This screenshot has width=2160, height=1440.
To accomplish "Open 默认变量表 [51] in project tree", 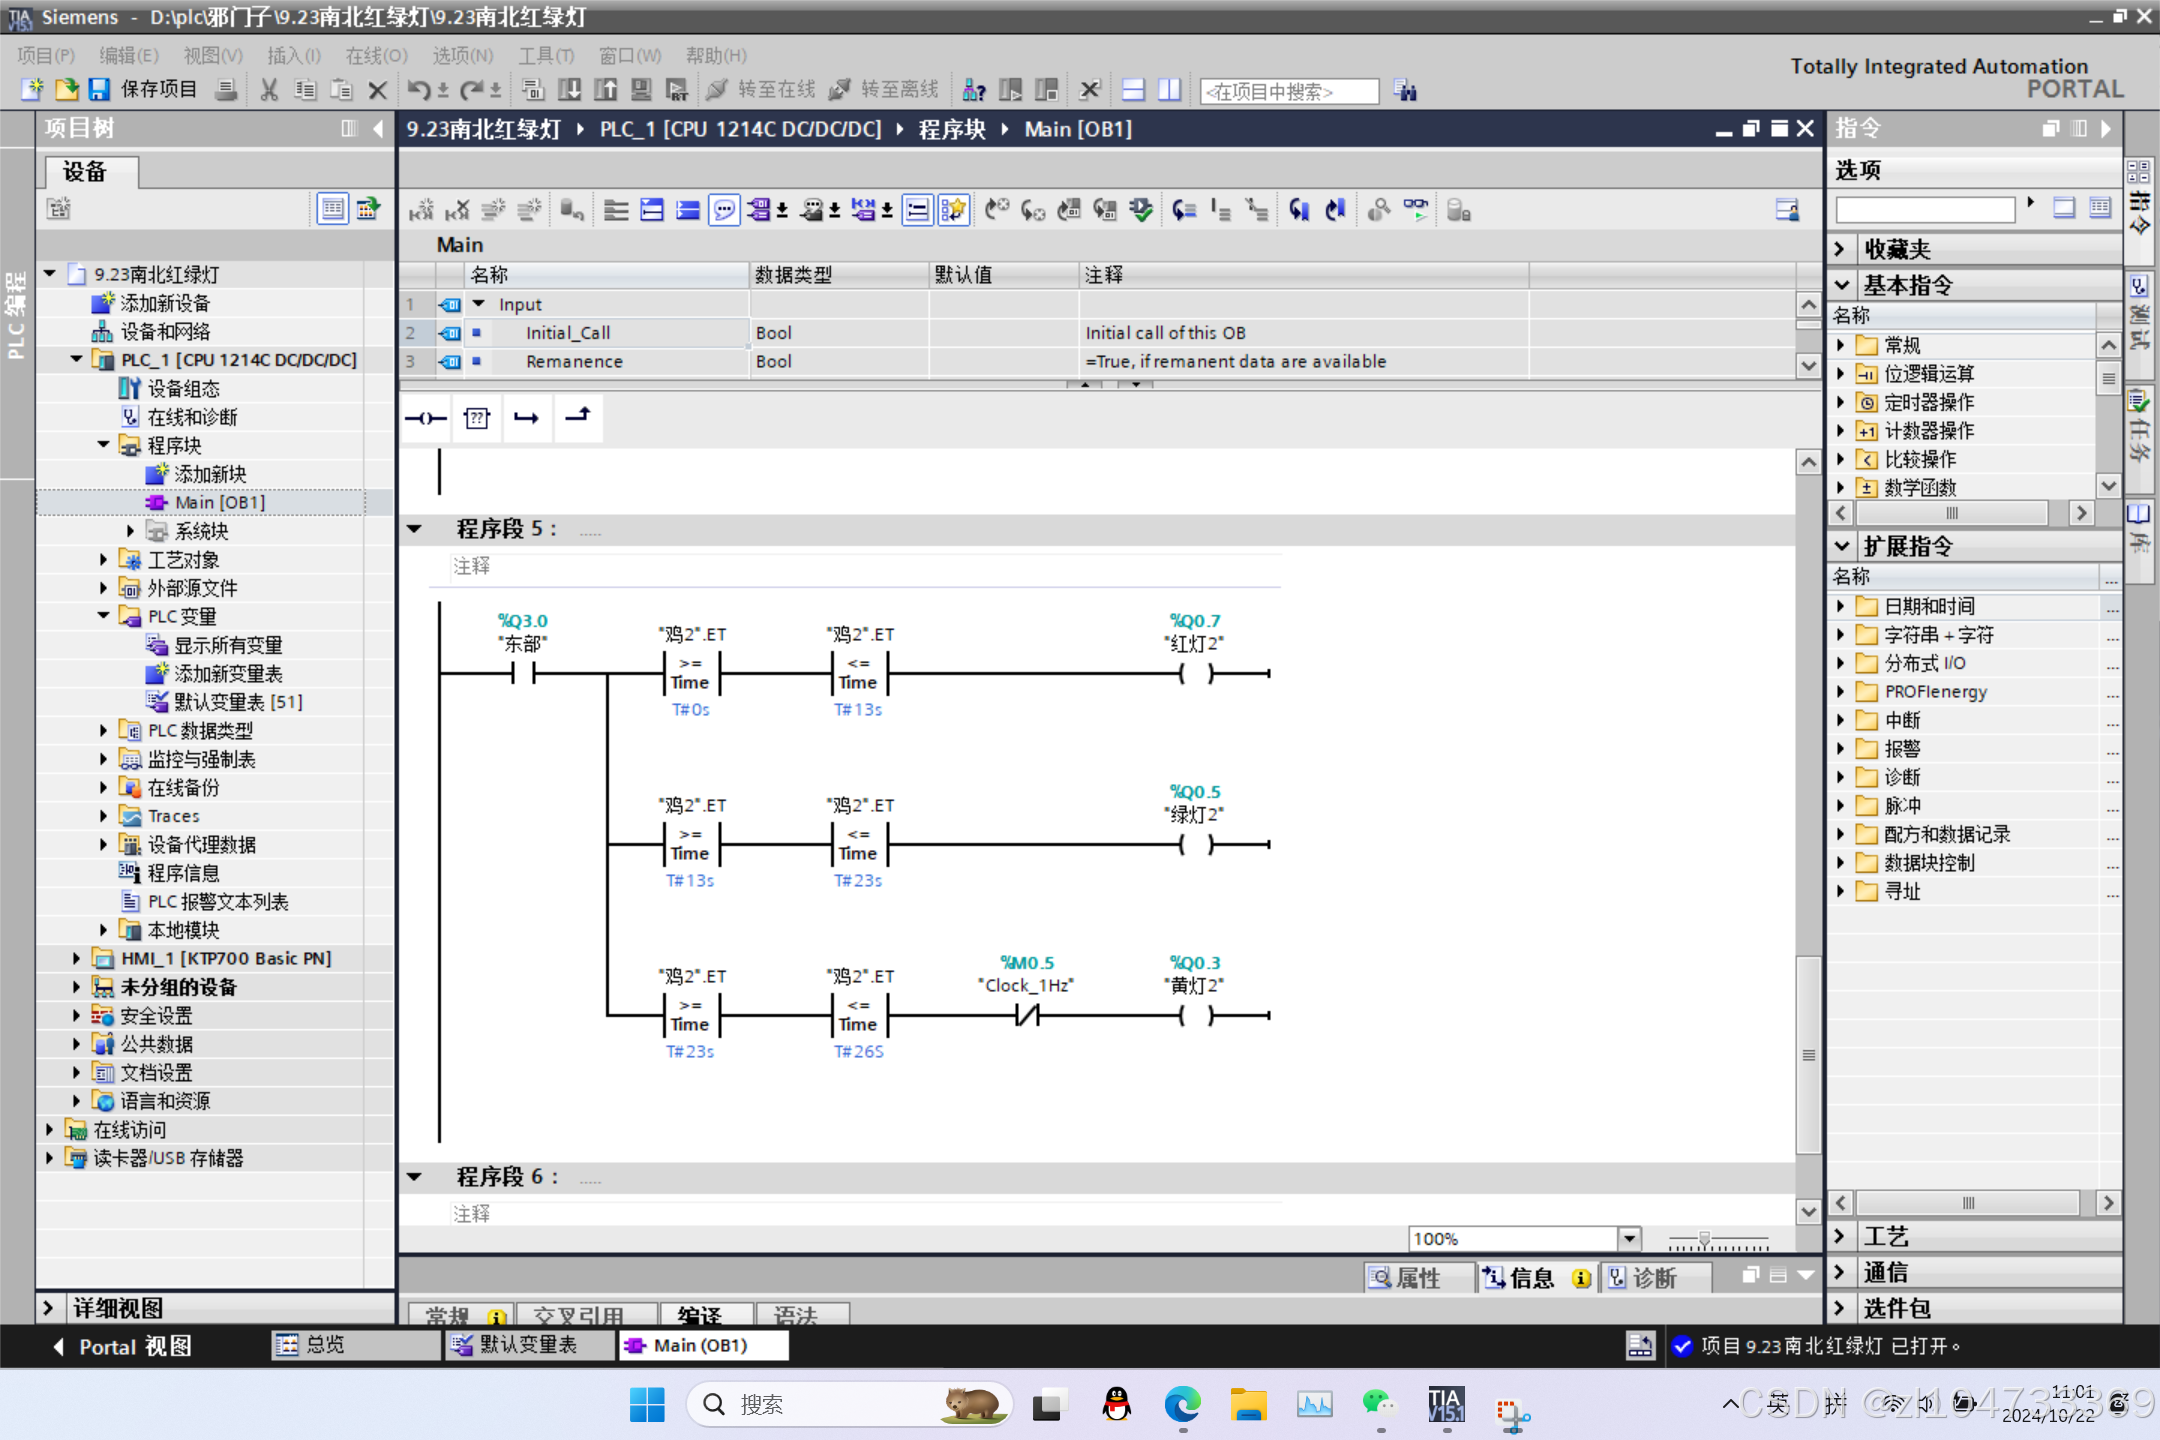I will pos(238,702).
